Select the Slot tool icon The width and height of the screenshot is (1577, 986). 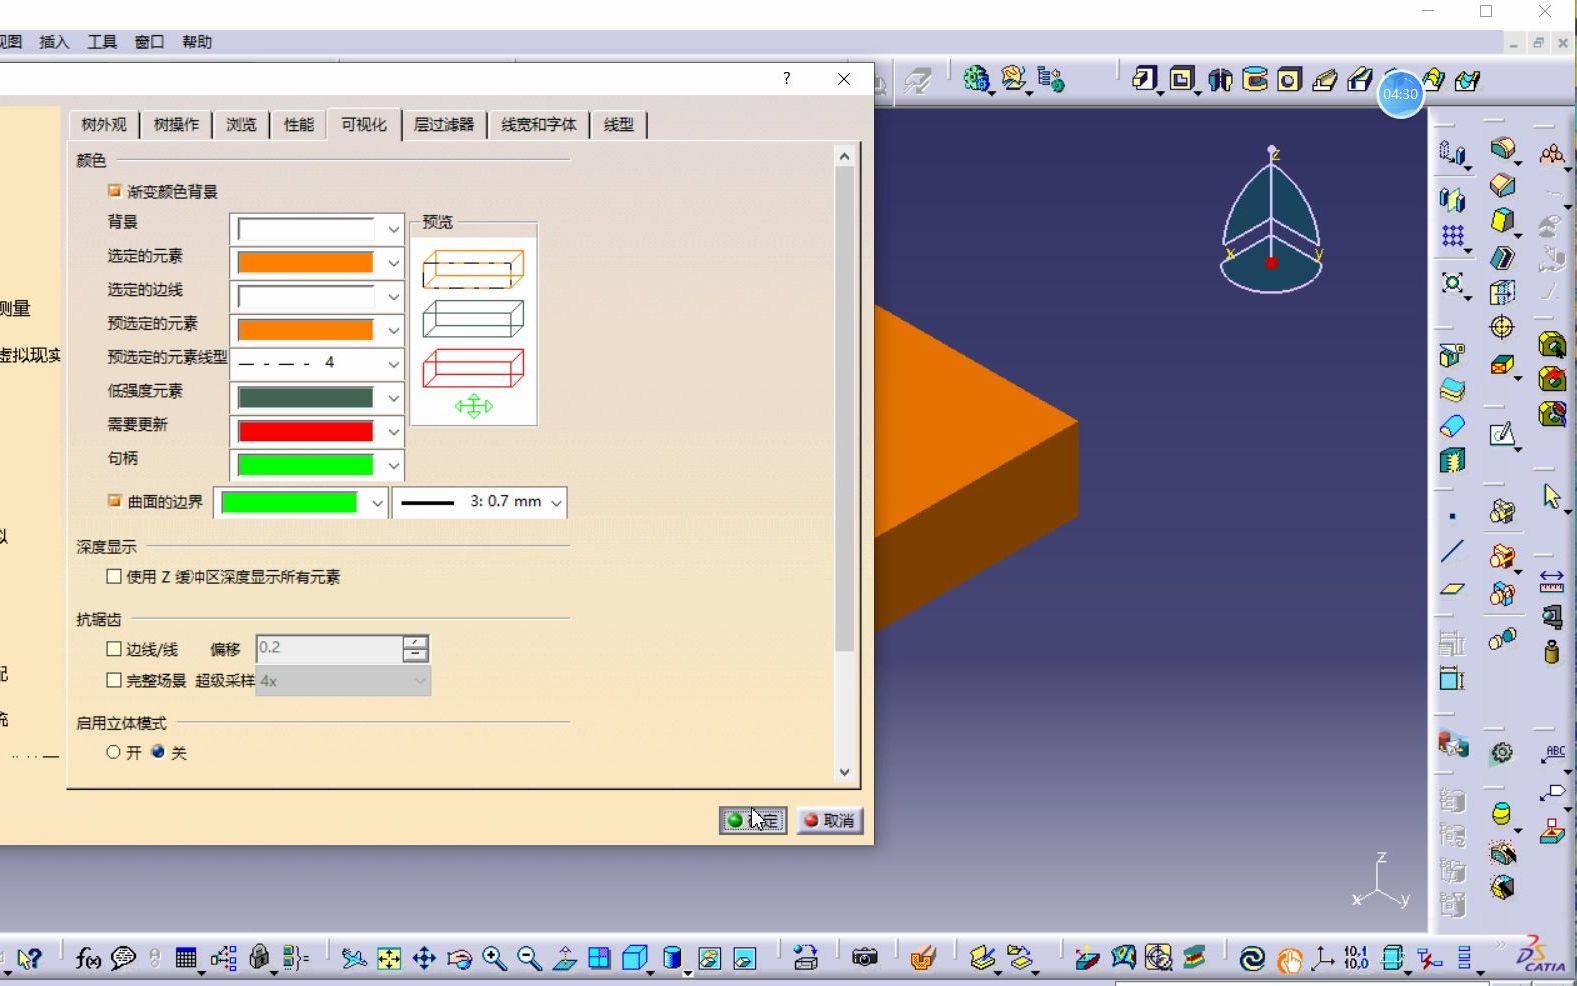1360,80
